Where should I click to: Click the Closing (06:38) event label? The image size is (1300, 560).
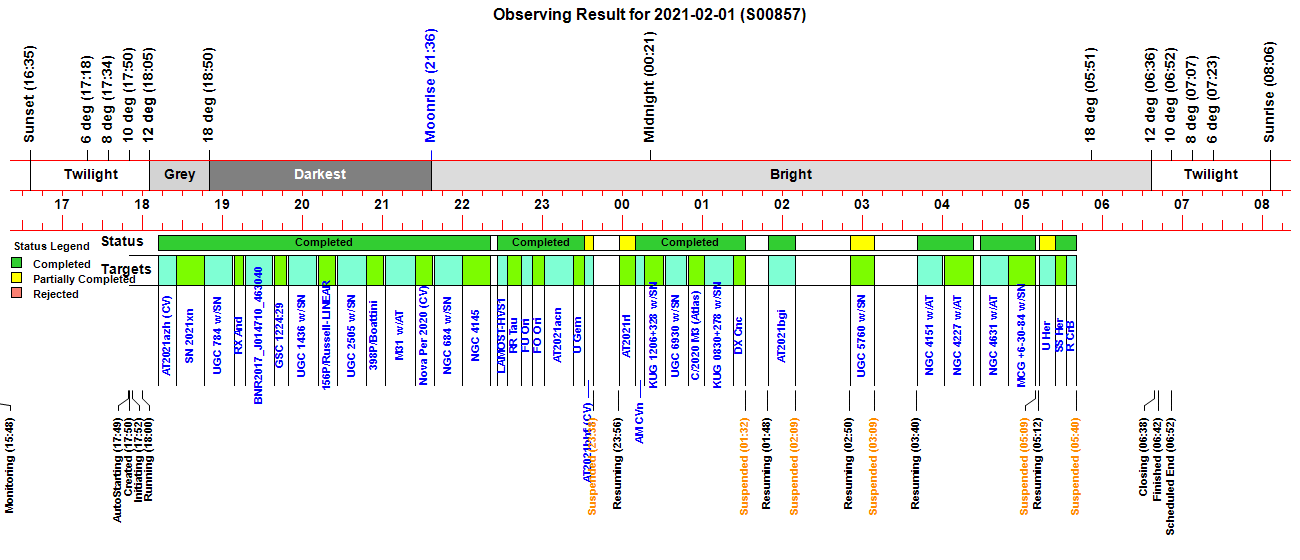(1145, 457)
